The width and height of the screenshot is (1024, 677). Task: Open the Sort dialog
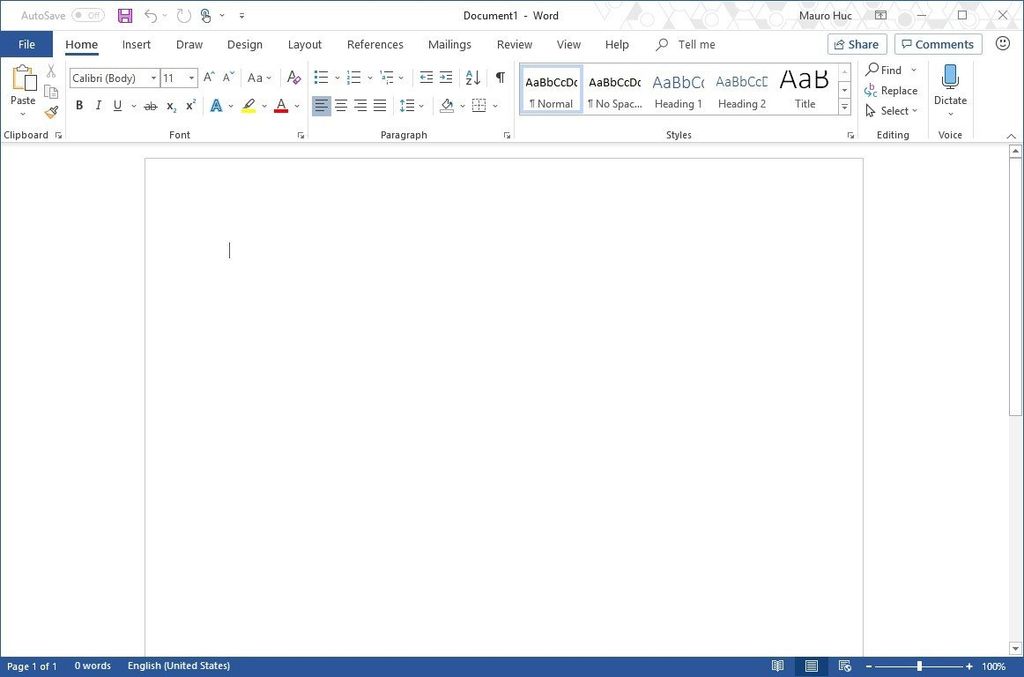pyautogui.click(x=472, y=77)
